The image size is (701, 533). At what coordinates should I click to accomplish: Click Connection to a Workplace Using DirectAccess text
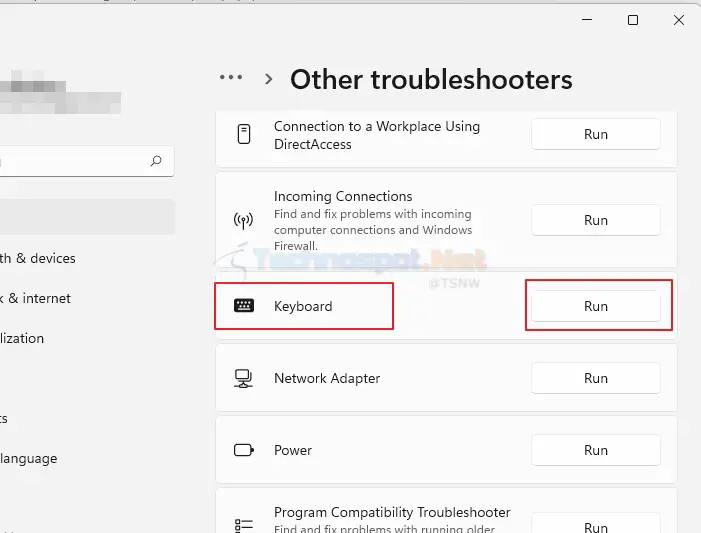click(377, 135)
